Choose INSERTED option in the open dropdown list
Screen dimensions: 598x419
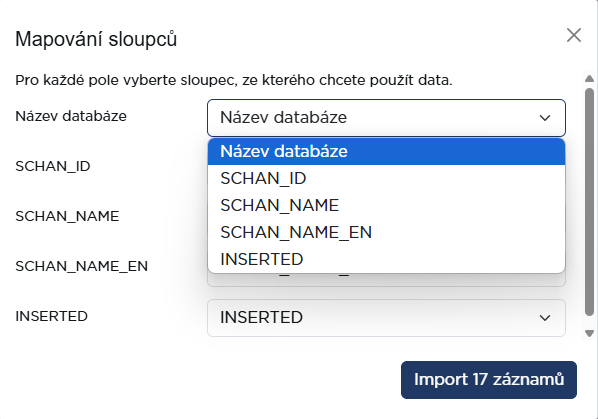[x=386, y=259]
